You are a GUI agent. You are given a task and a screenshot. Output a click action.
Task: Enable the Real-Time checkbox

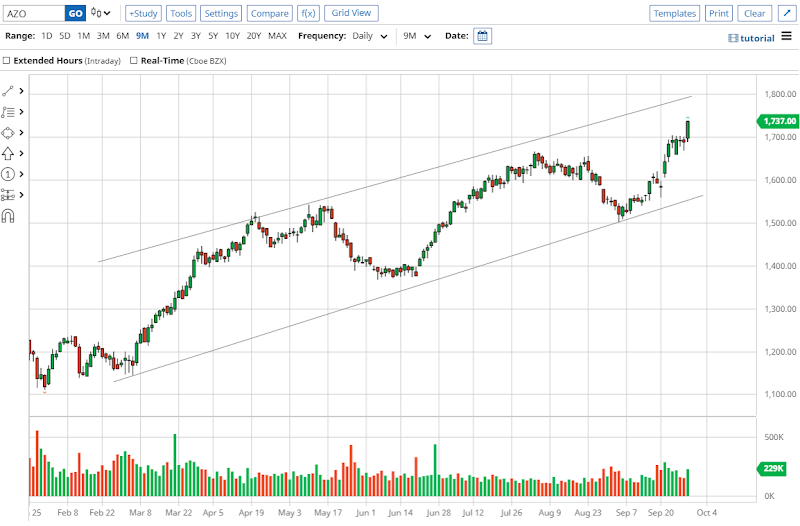(133, 60)
